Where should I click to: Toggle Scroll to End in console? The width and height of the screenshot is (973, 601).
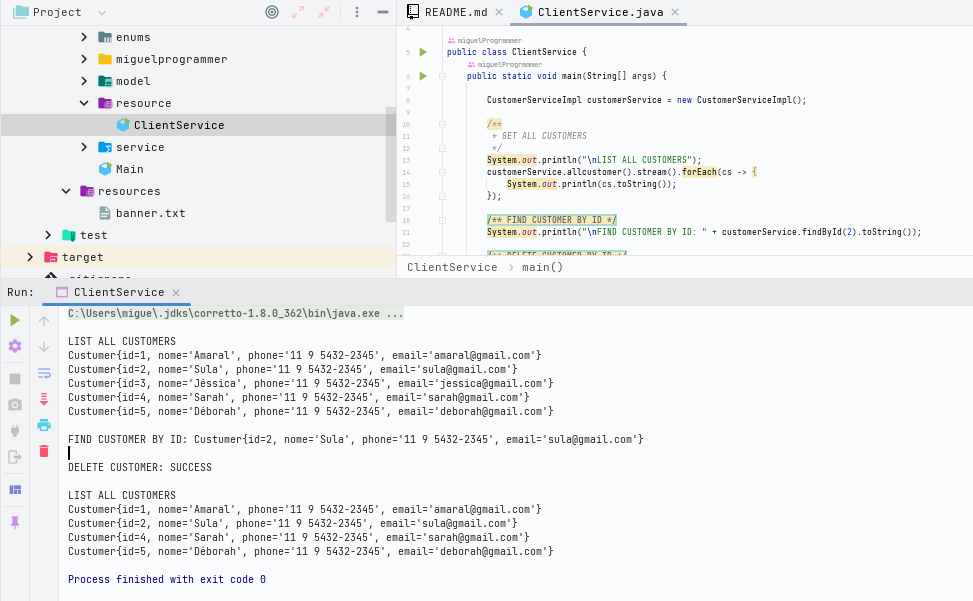[44, 399]
